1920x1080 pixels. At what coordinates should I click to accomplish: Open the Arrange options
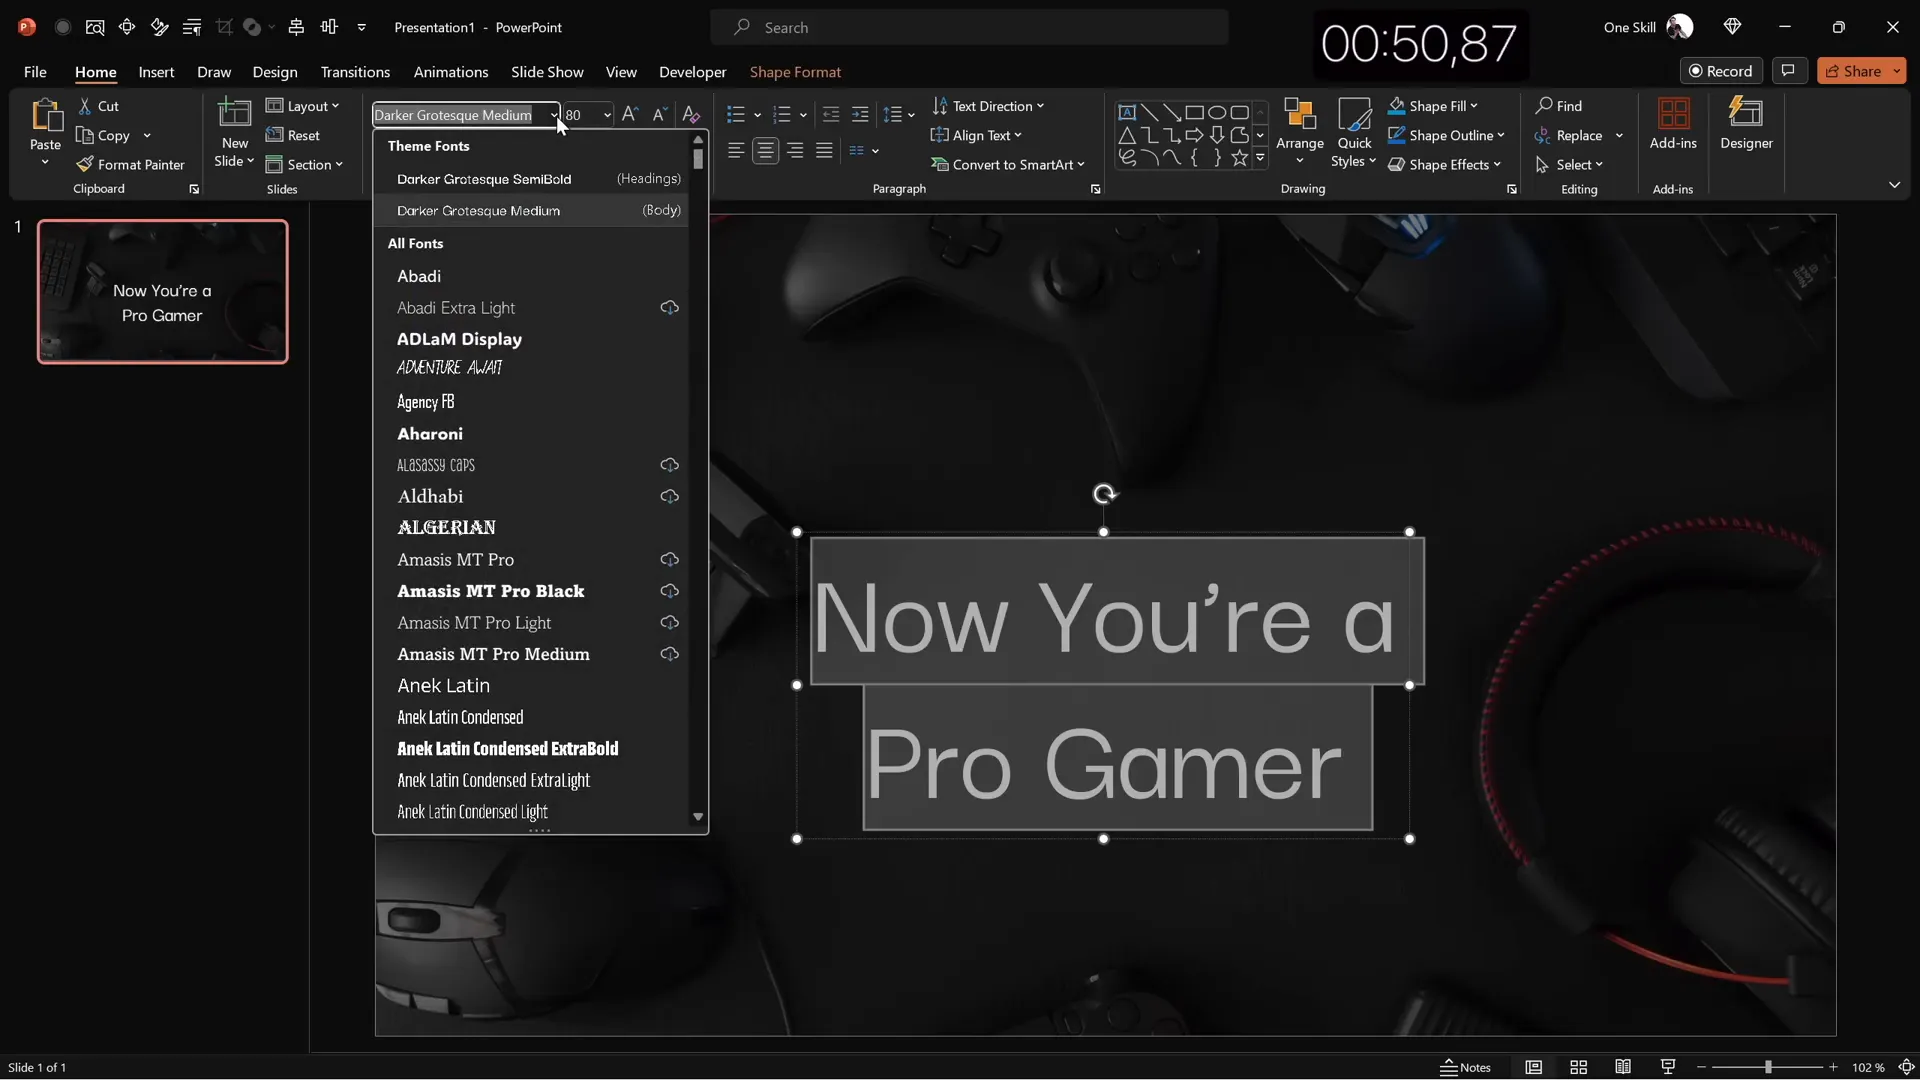1299,131
